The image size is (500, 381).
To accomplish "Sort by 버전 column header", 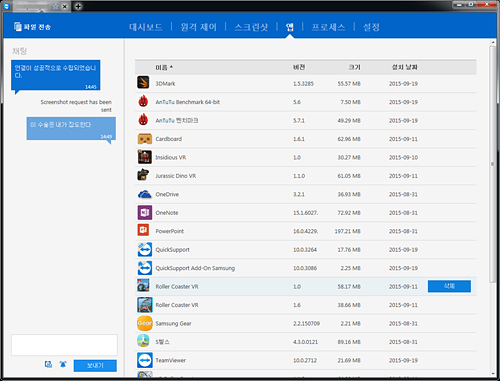I will 299,67.
